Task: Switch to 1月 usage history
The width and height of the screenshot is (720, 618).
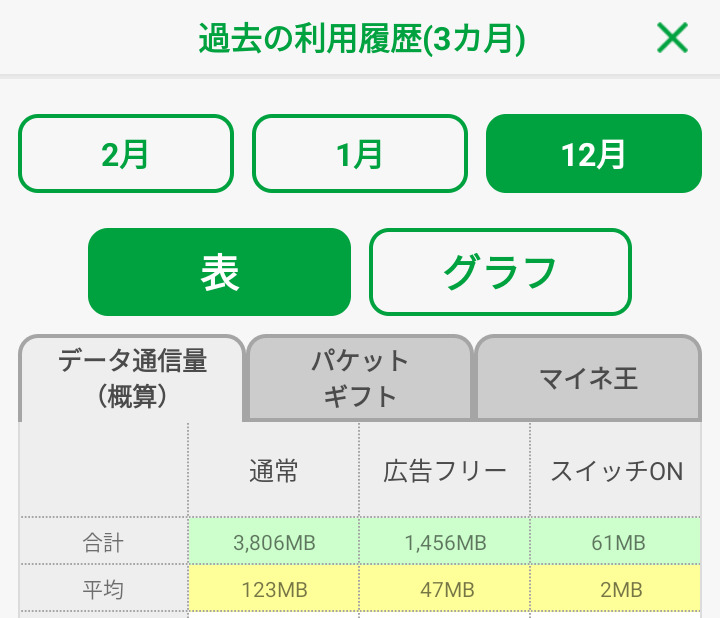Action: [360, 154]
